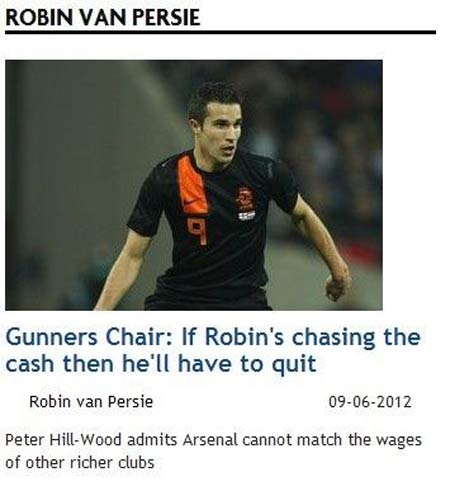Open the Robin van Persie tag link
The image size is (450, 491).
pos(91,402)
